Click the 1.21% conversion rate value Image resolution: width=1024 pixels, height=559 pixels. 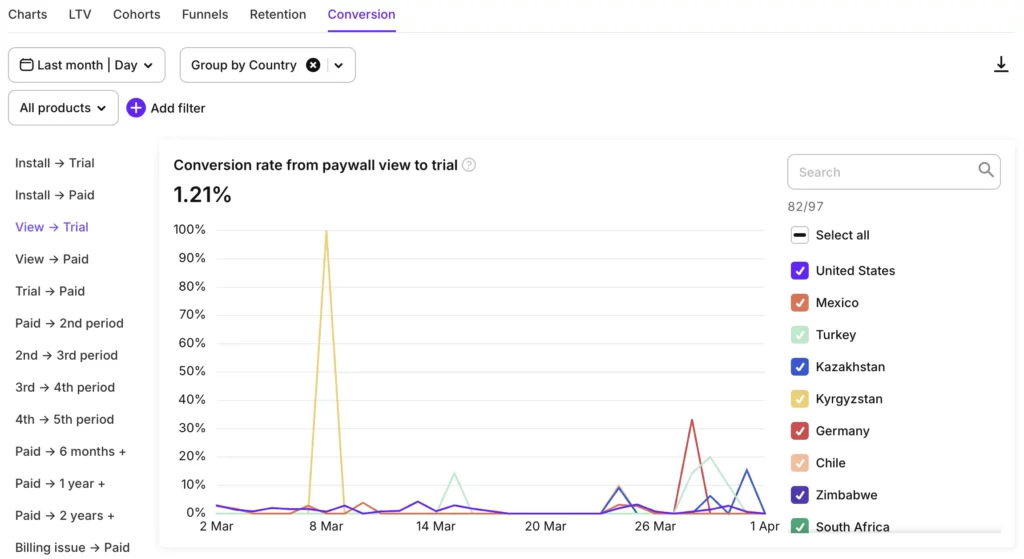[202, 195]
